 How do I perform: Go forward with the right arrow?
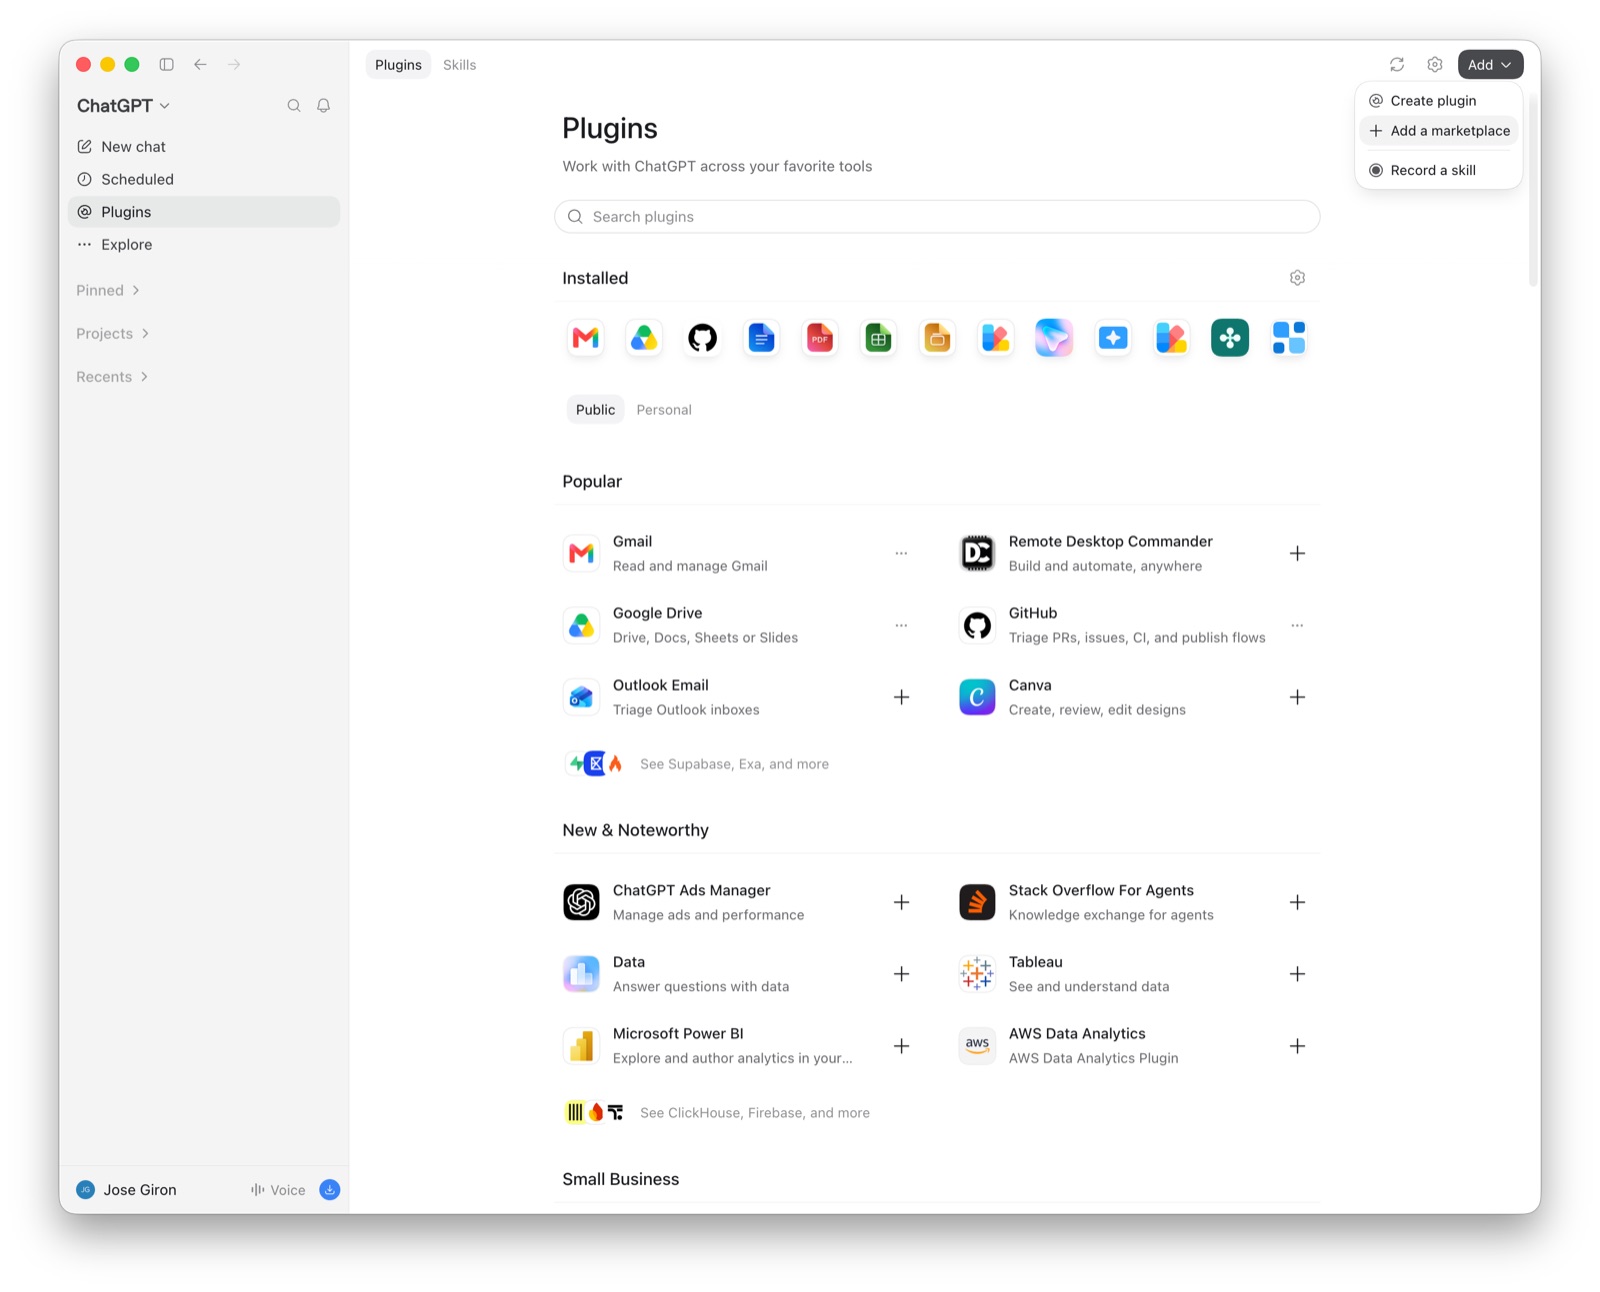coord(234,64)
